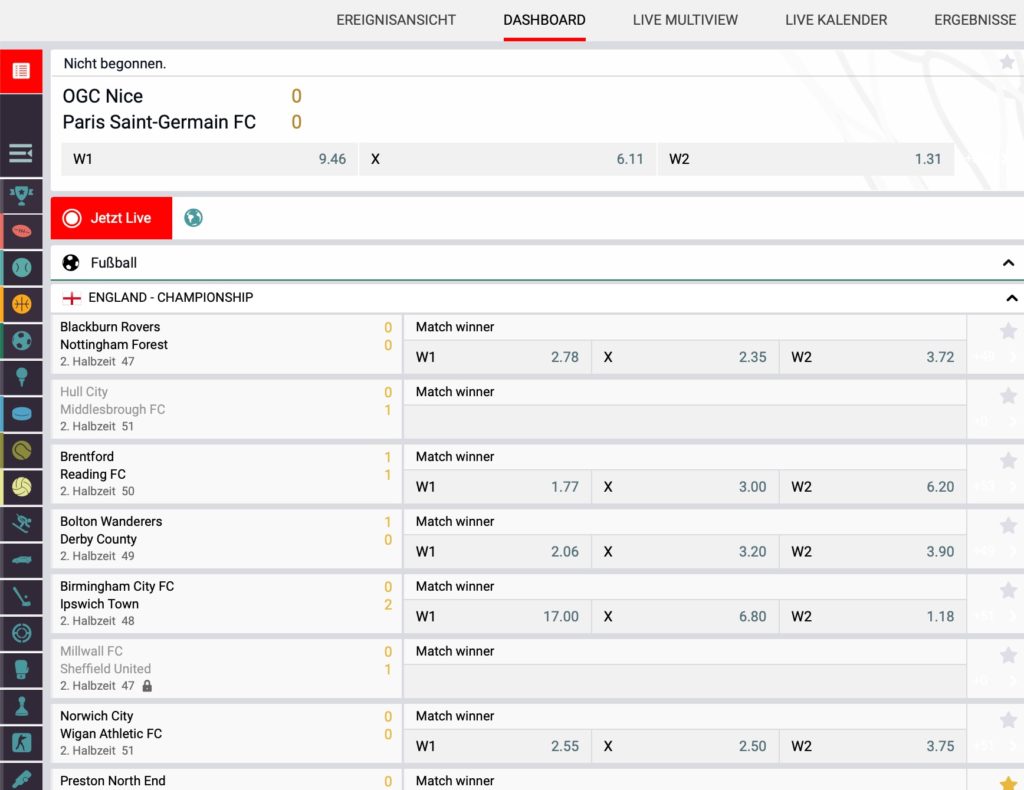1024x790 pixels.
Task: Select the racing car sport icon
Action: pyautogui.click(x=21, y=560)
